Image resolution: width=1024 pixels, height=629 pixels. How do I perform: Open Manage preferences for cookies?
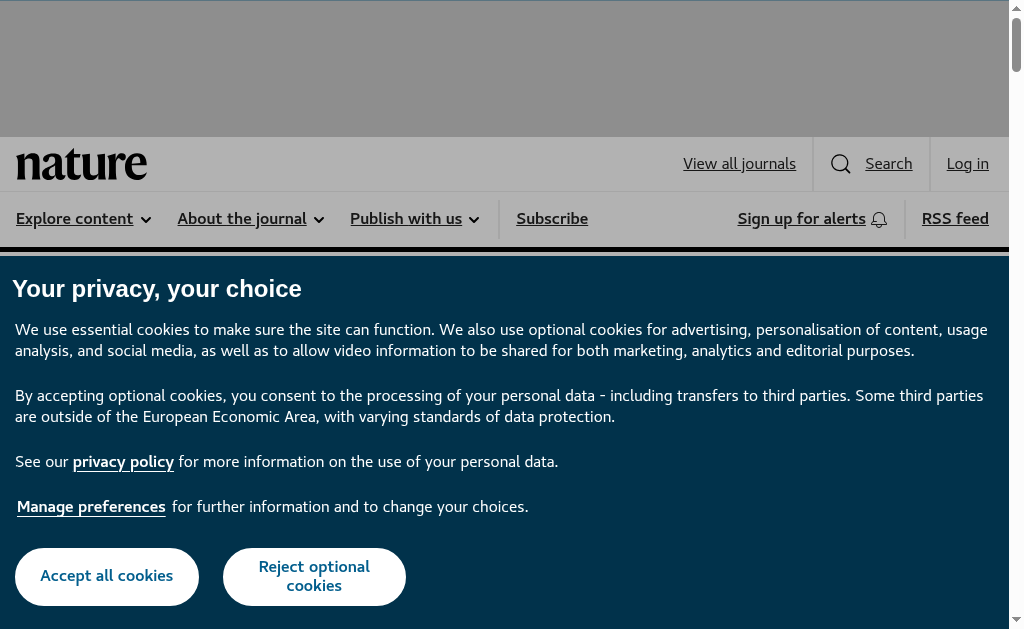click(x=91, y=507)
